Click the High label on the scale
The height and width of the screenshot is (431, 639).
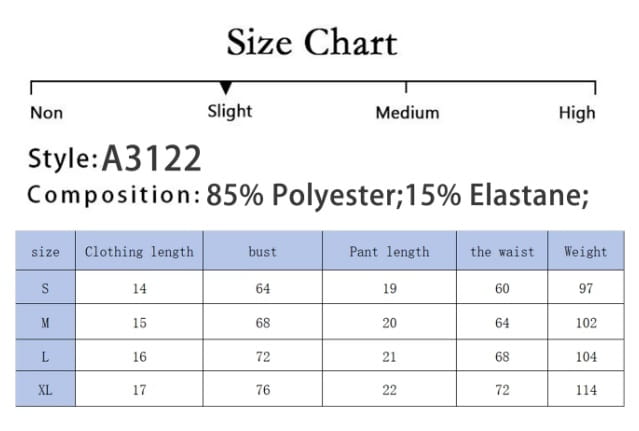(x=577, y=112)
